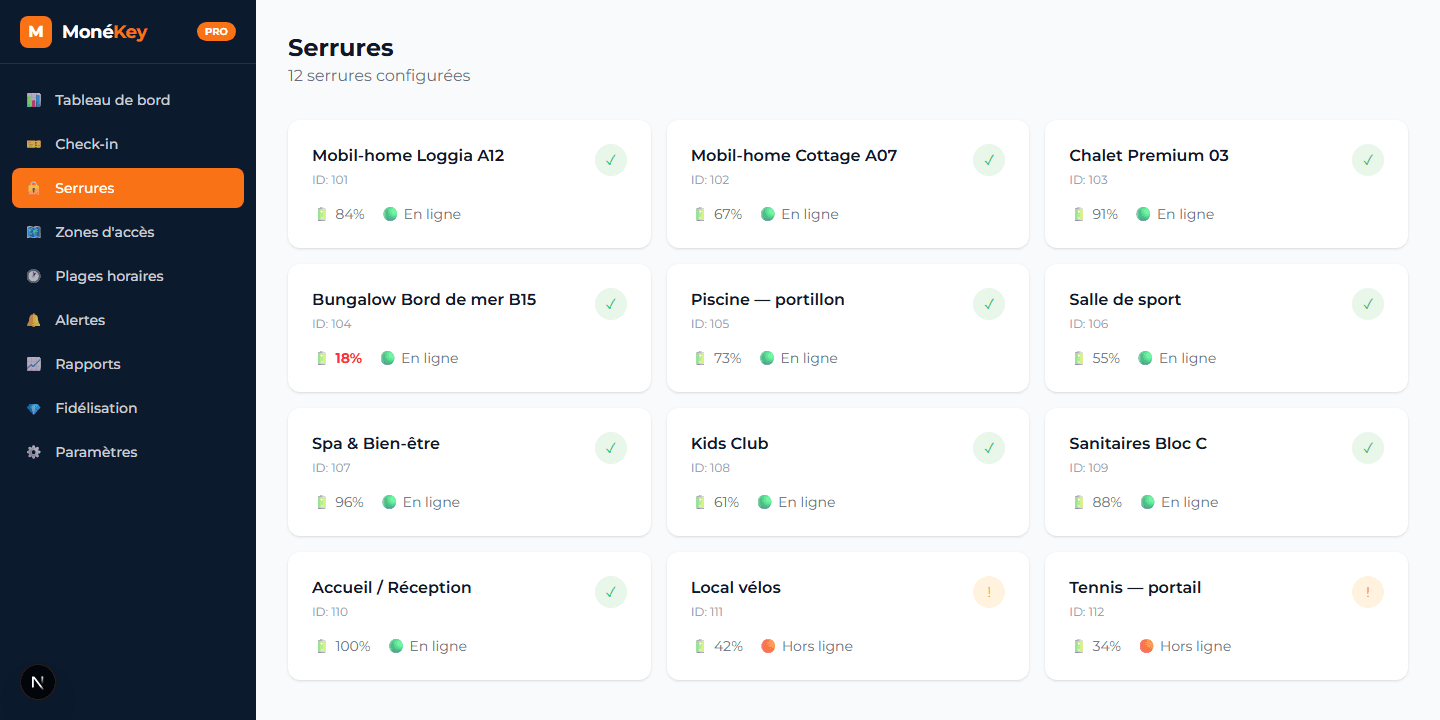This screenshot has height=720, width=1440.
Task: Open the Mobil-home Loggia A12 lock card
Action: [x=469, y=184]
